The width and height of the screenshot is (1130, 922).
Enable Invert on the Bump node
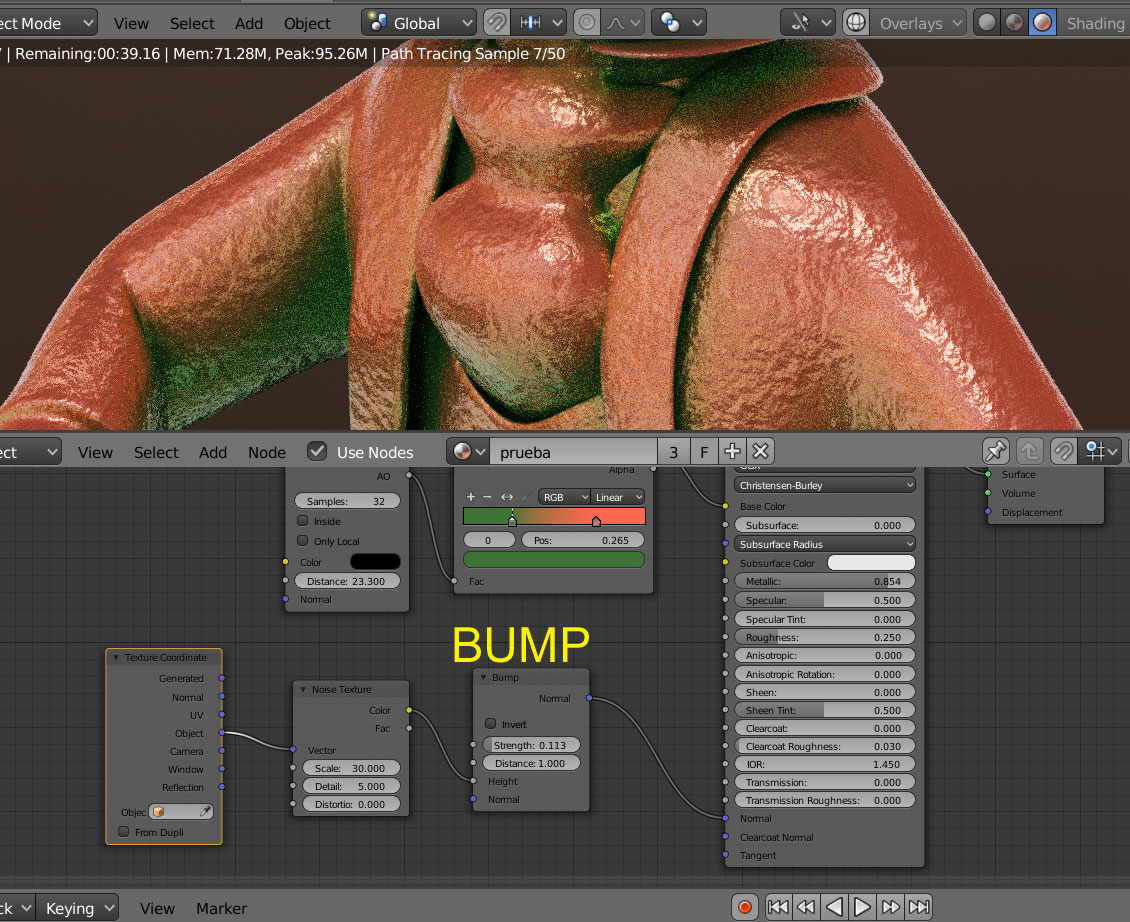pos(489,724)
